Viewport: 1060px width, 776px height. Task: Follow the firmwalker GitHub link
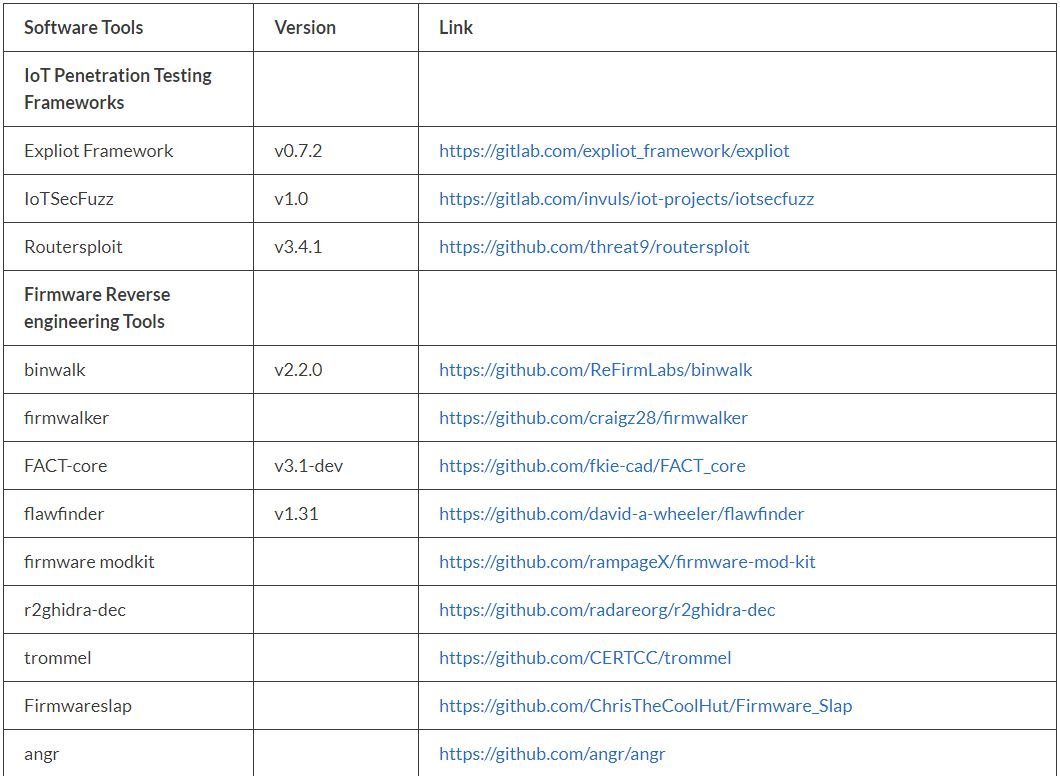pyautogui.click(x=593, y=418)
